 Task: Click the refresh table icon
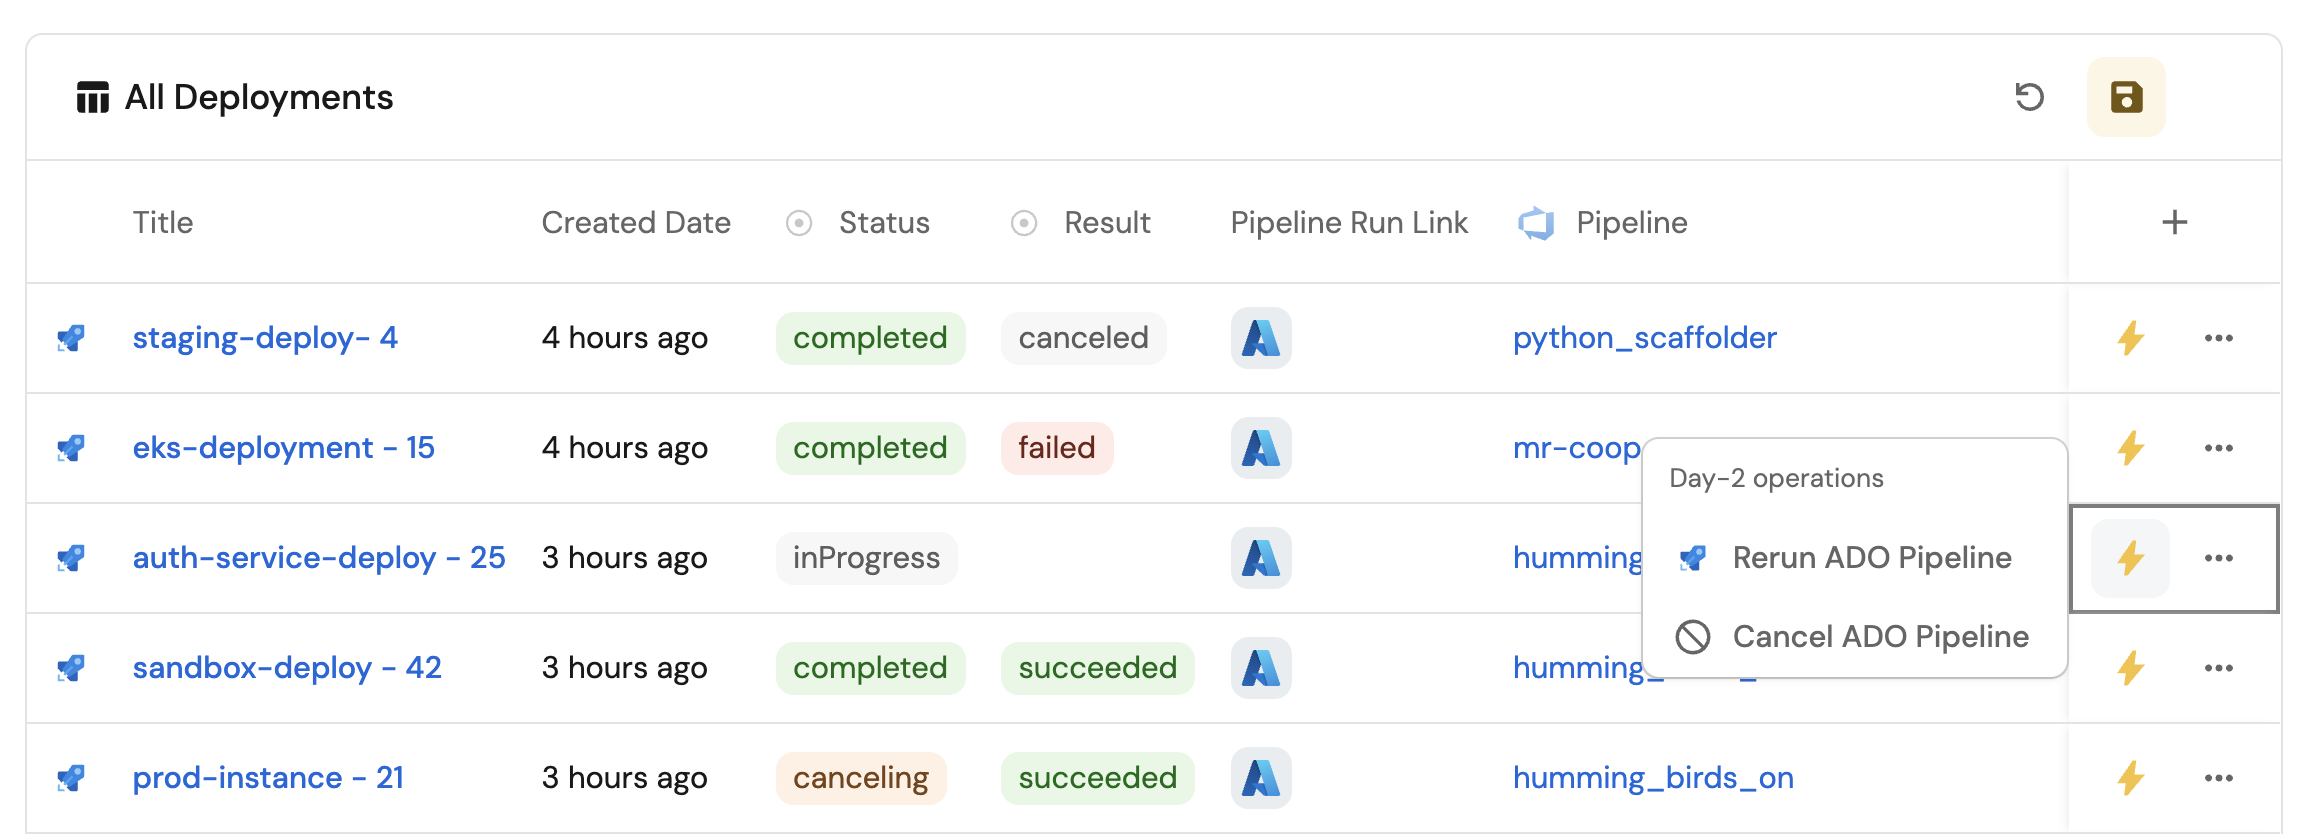pos(2029,97)
